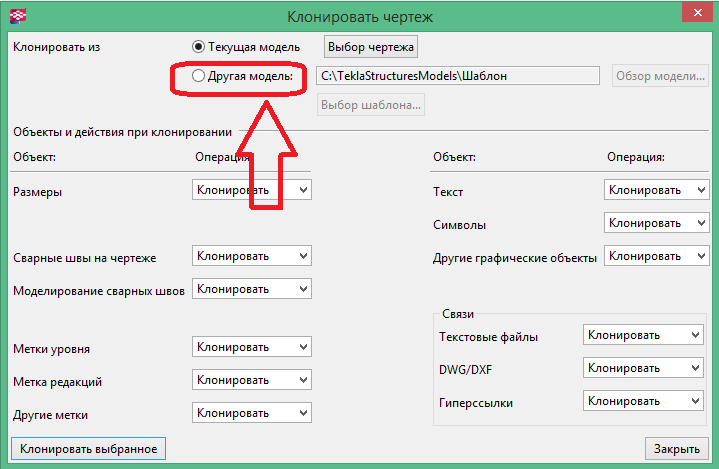Click the Выбор чертежа button
Image resolution: width=719 pixels, height=469 pixels.
[371, 47]
